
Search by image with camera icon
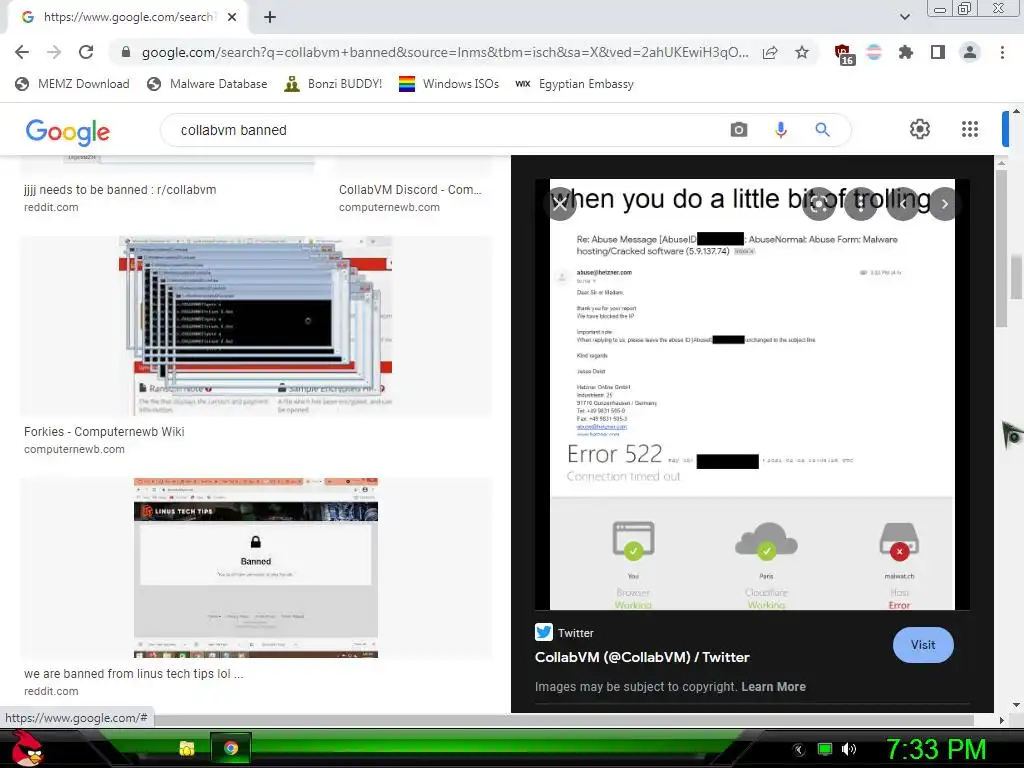[739, 130]
